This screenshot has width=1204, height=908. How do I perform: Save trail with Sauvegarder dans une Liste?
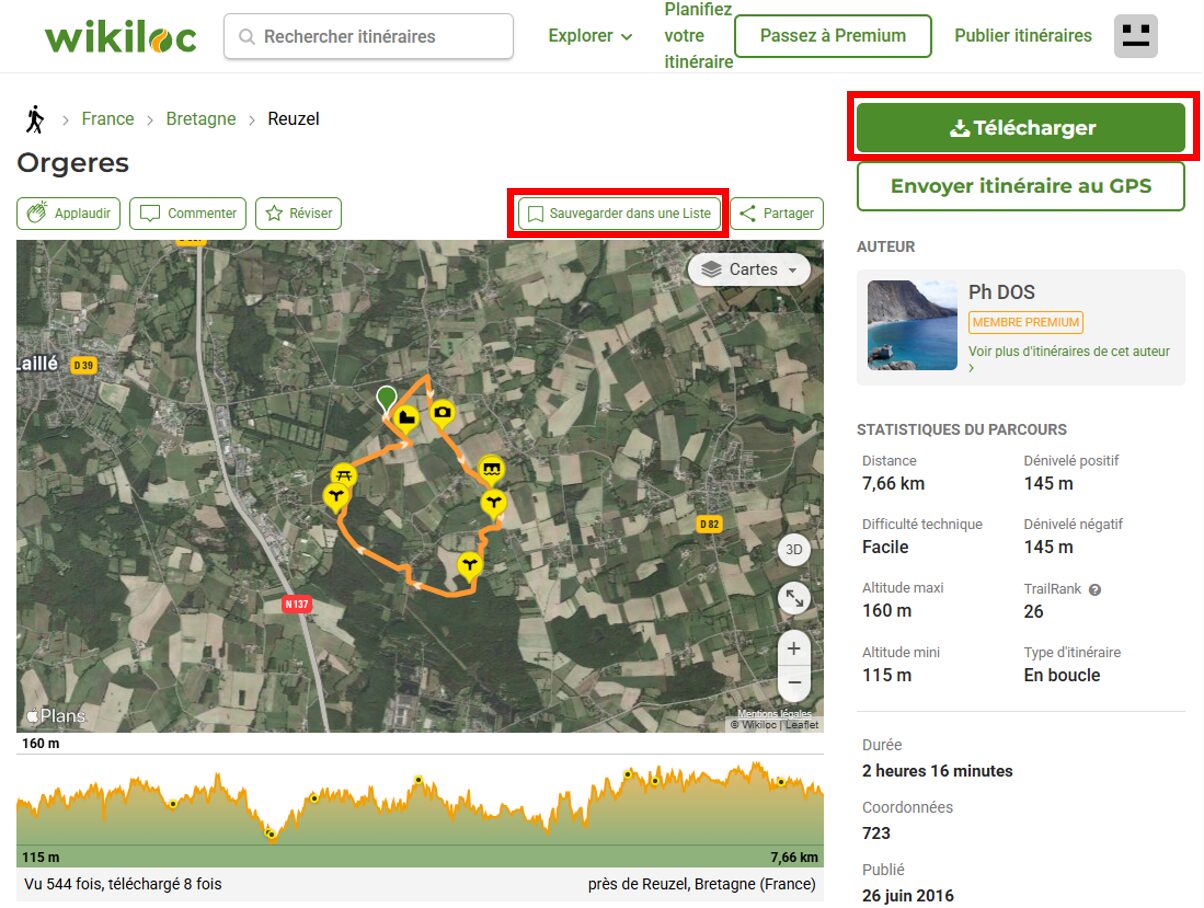pos(619,213)
